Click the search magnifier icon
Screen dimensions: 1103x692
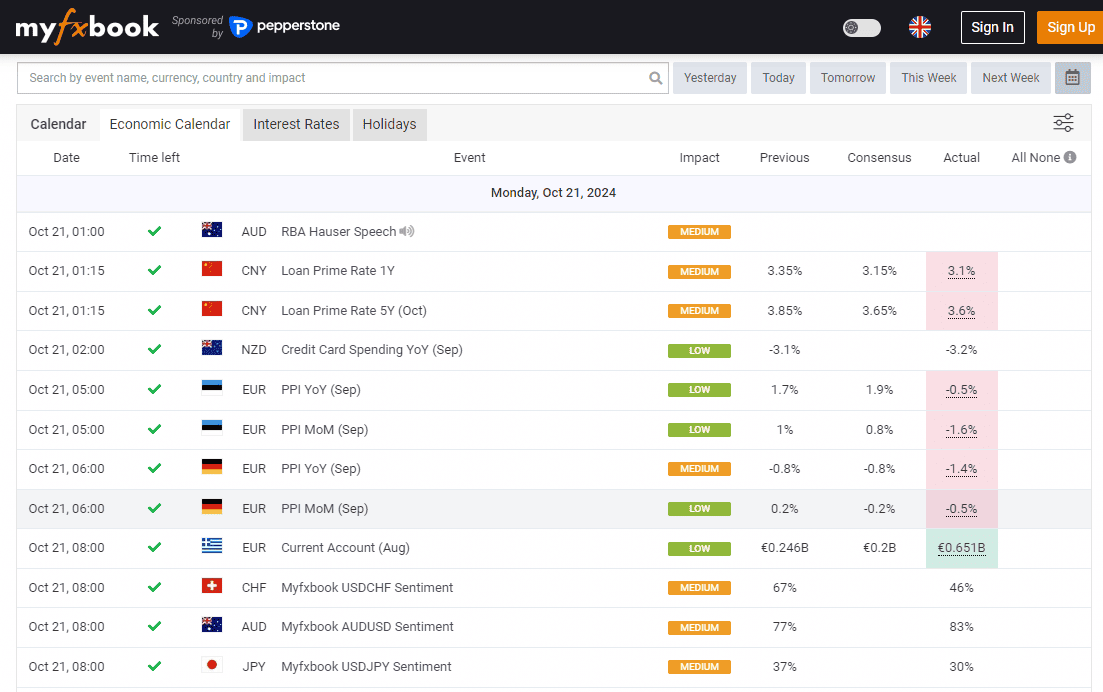coord(655,78)
